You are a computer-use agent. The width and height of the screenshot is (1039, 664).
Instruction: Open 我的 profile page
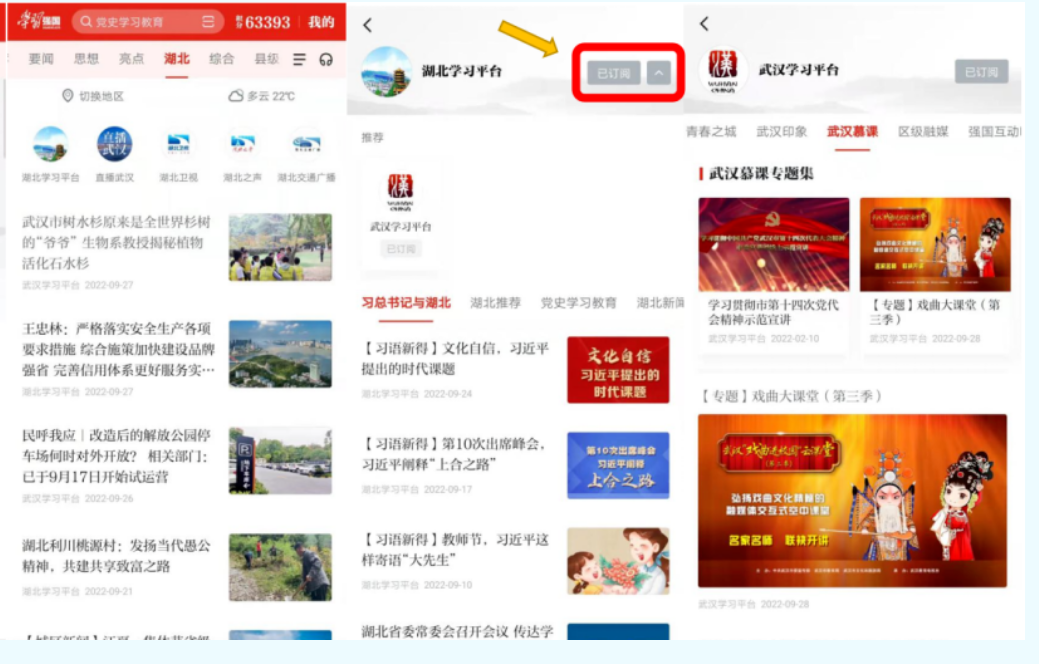[320, 22]
